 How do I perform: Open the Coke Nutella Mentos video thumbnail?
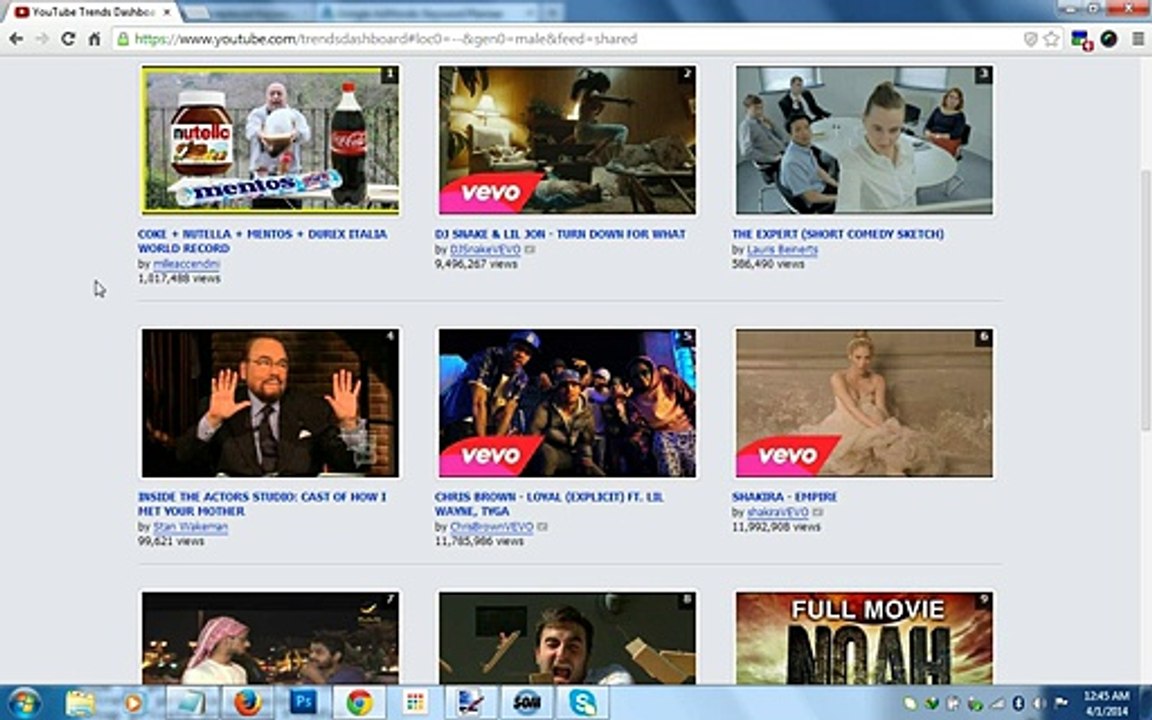coord(270,140)
